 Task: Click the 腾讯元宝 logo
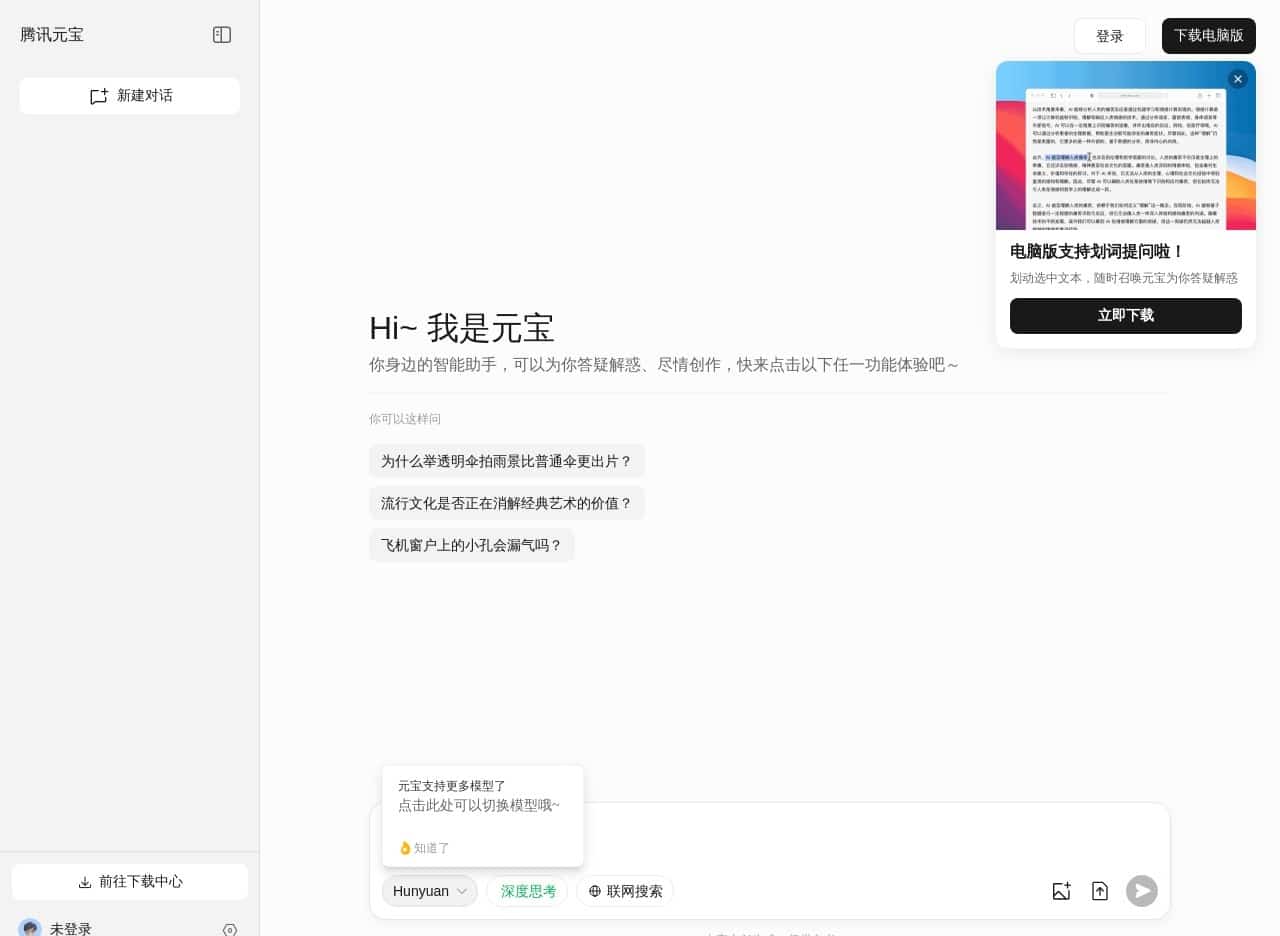point(52,34)
